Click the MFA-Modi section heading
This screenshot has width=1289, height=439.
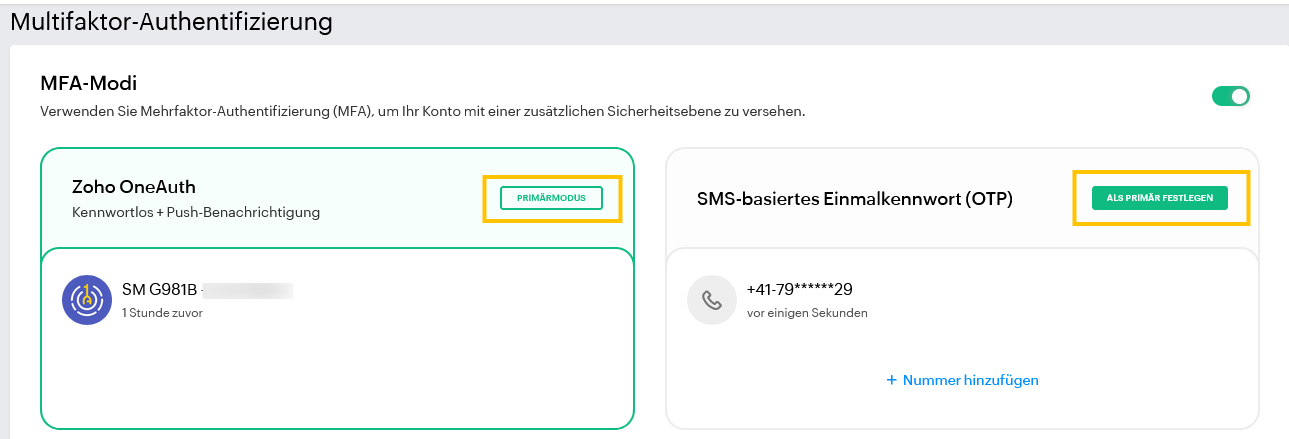click(88, 83)
